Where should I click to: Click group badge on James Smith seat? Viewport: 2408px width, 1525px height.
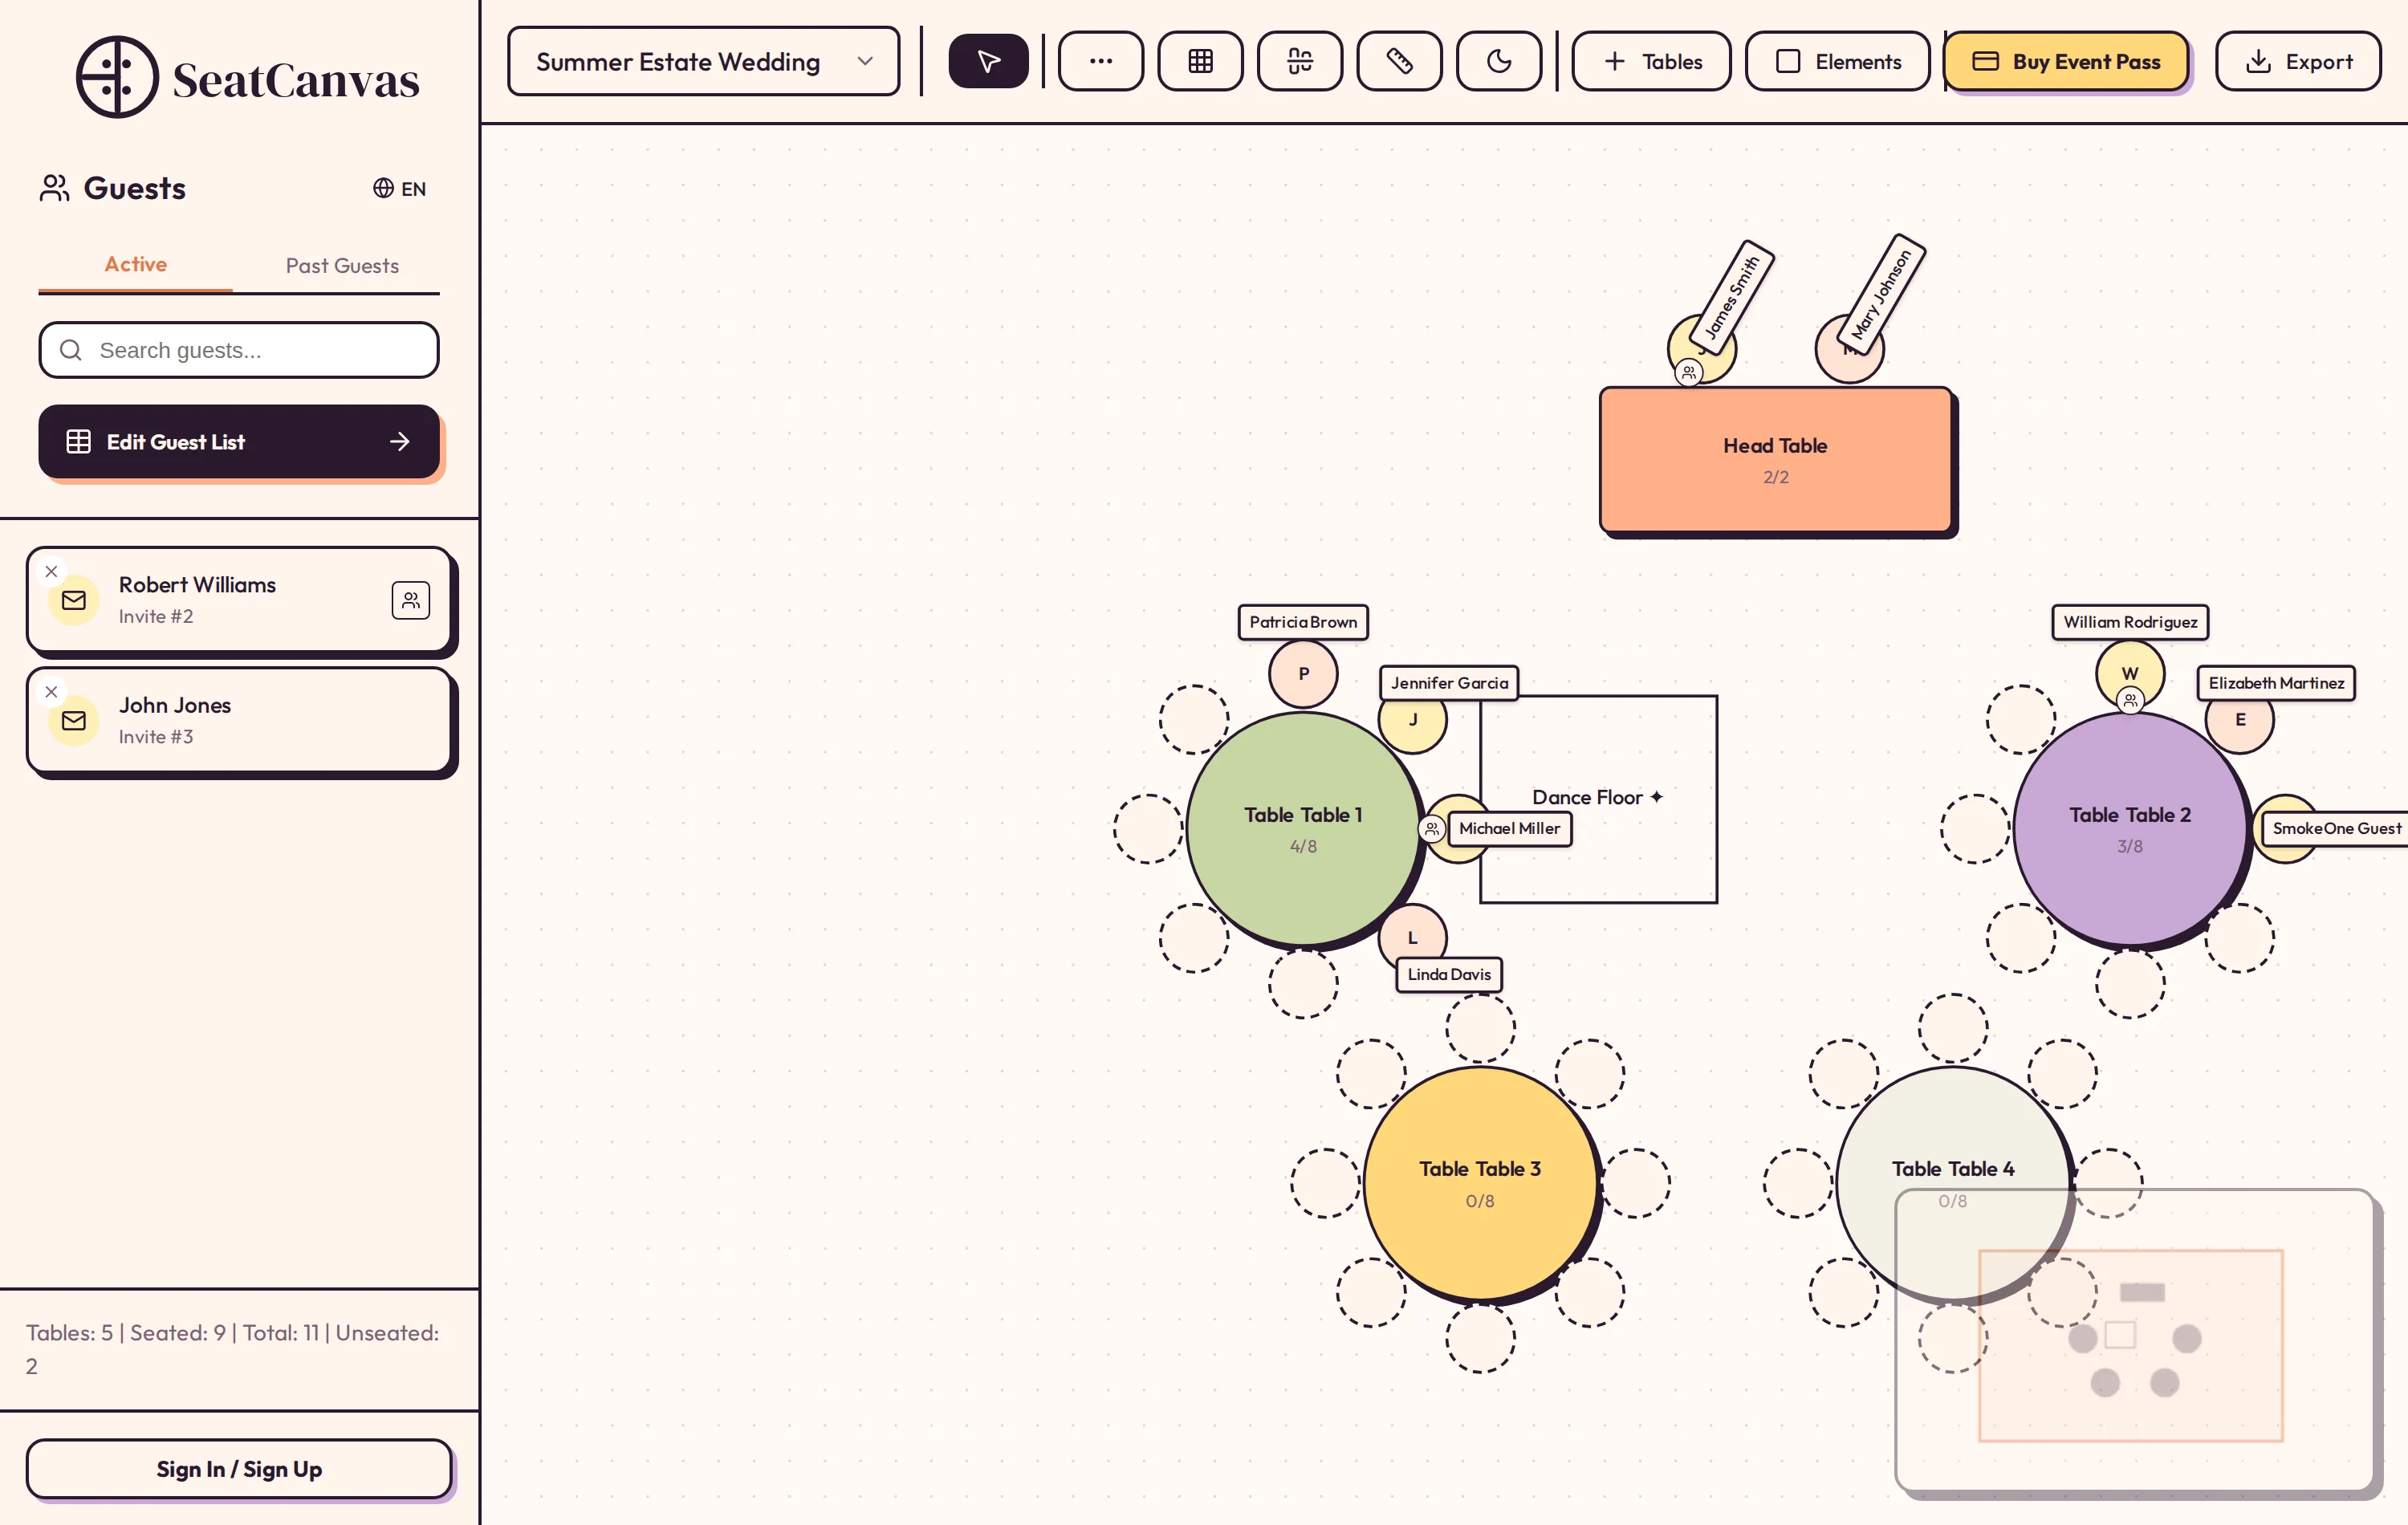1688,372
